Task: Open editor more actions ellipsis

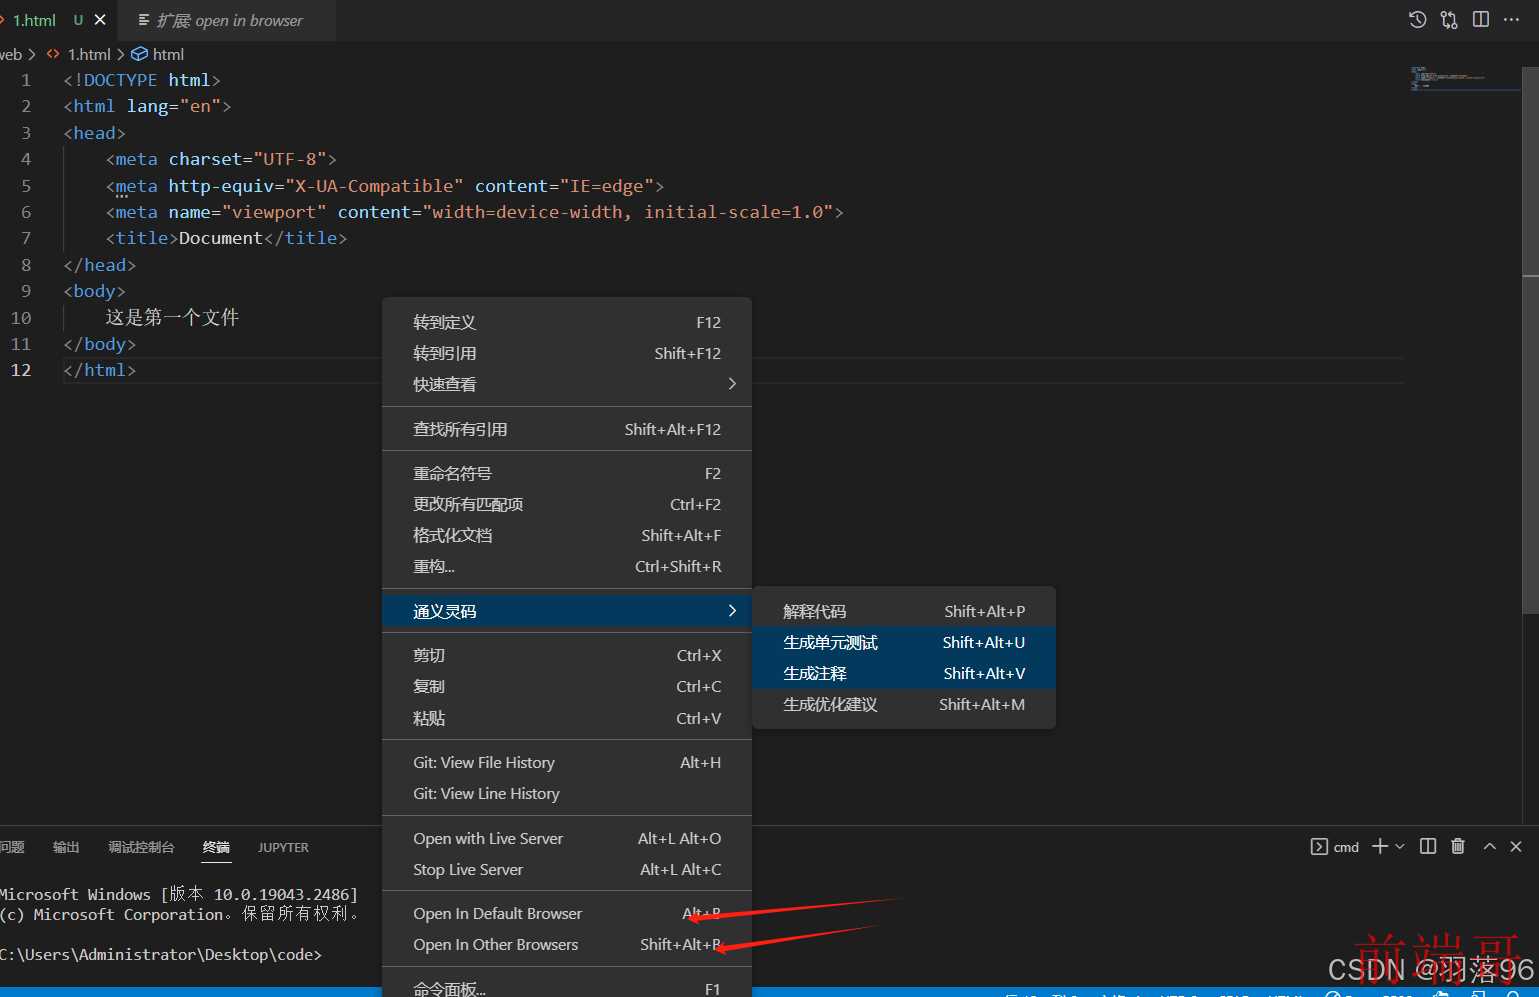Action: click(x=1511, y=19)
